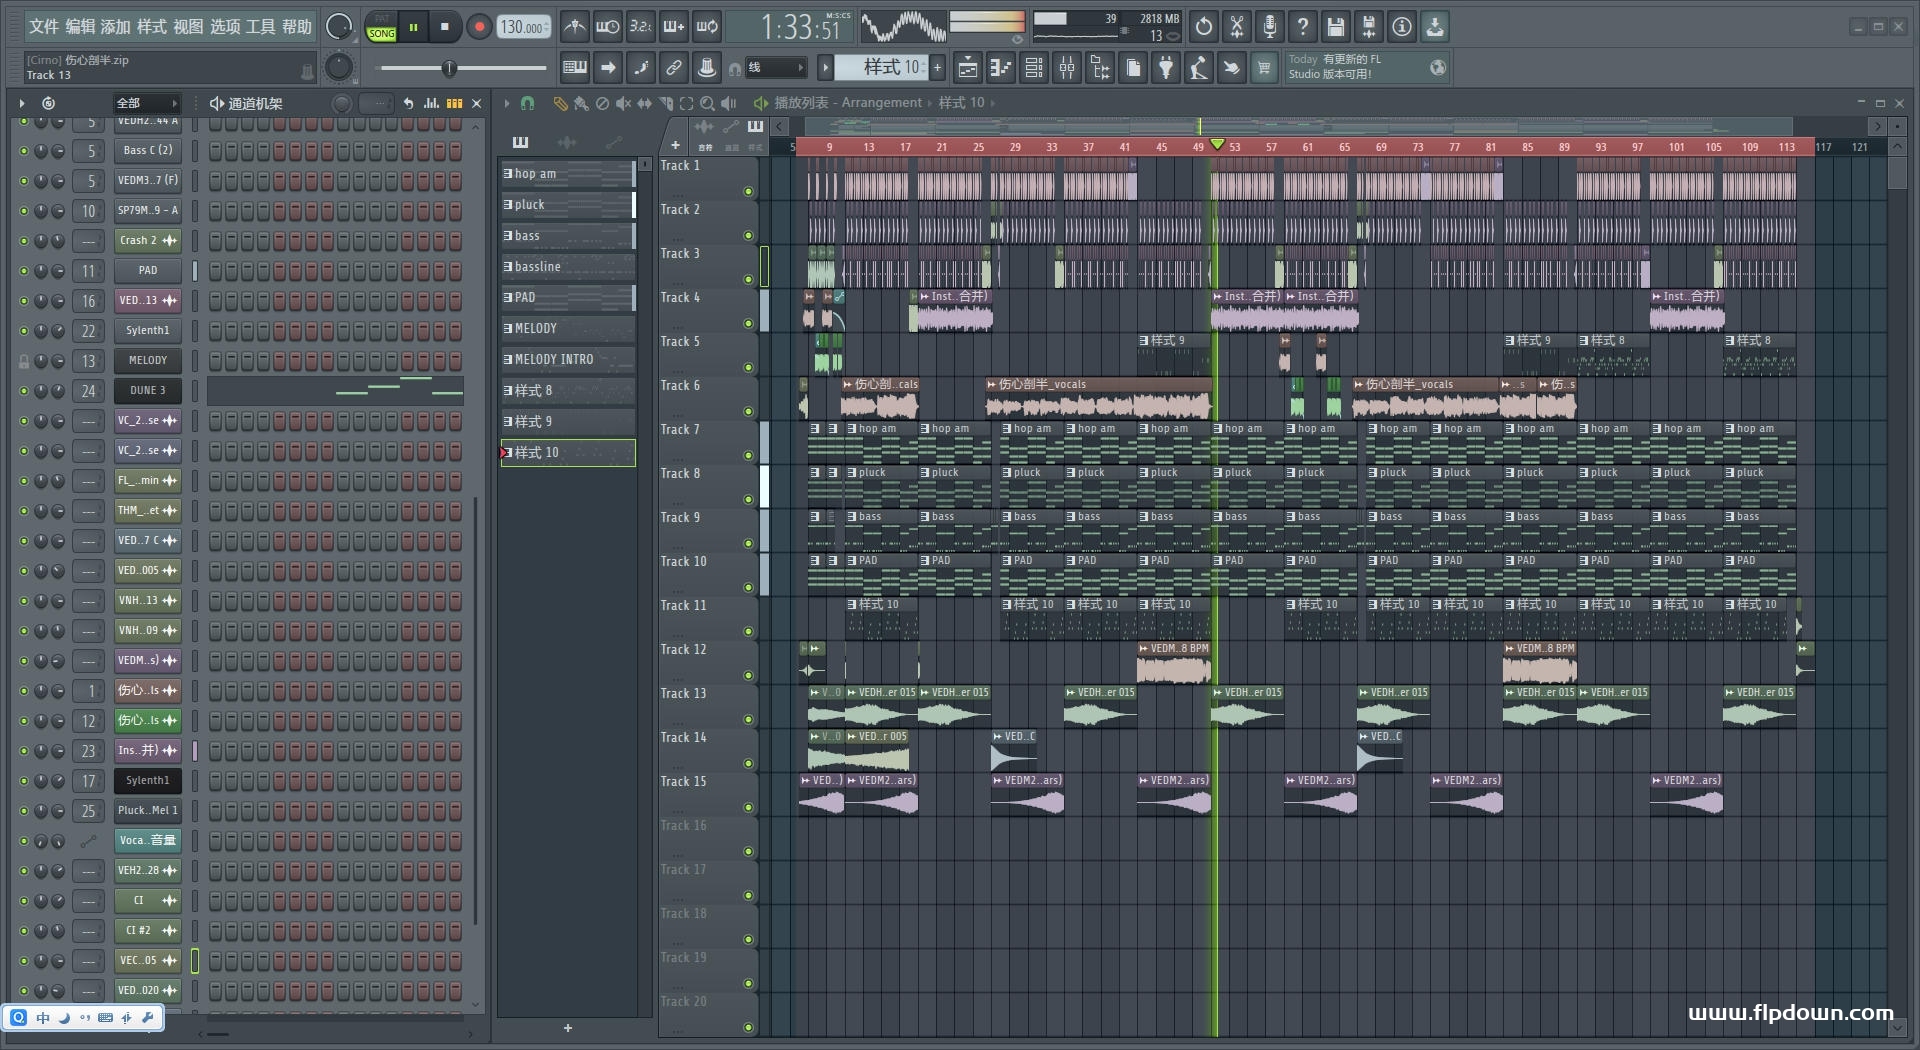Open the mixer window from toolbar
1920x1050 pixels.
pyautogui.click(x=1067, y=68)
